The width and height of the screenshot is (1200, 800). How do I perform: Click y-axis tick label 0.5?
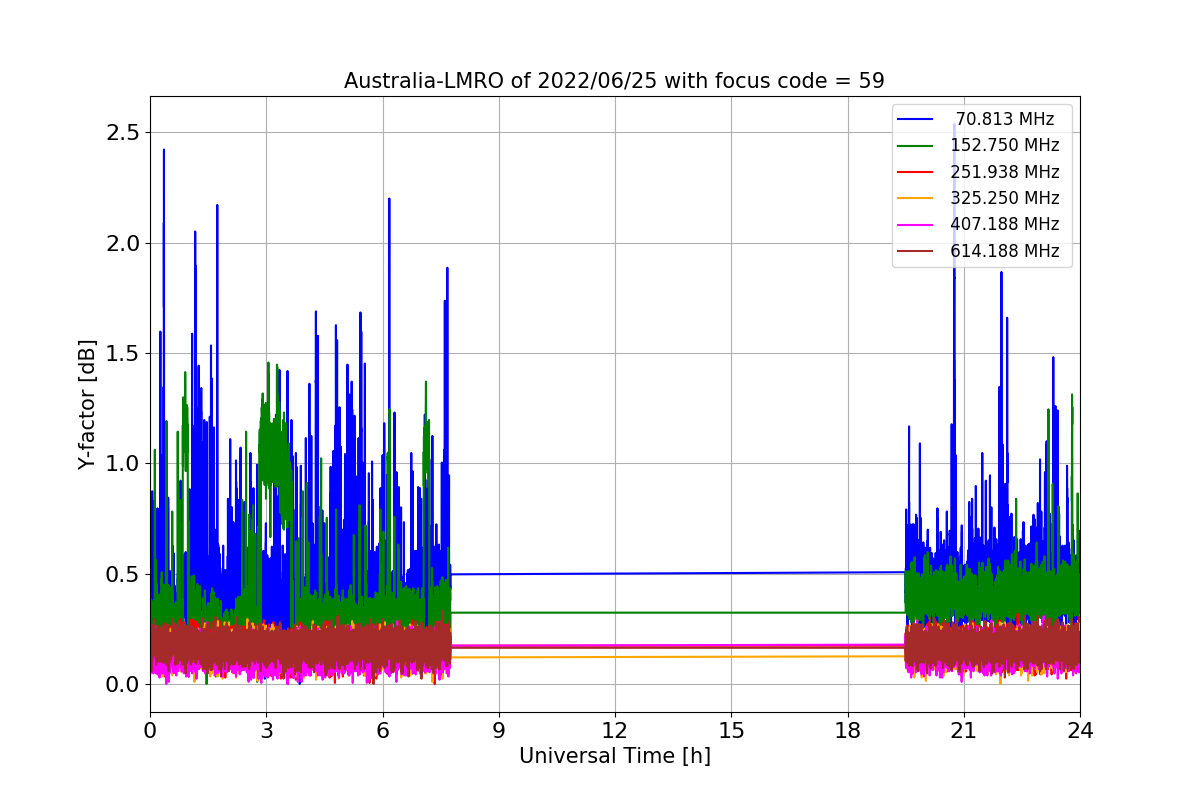click(x=124, y=575)
